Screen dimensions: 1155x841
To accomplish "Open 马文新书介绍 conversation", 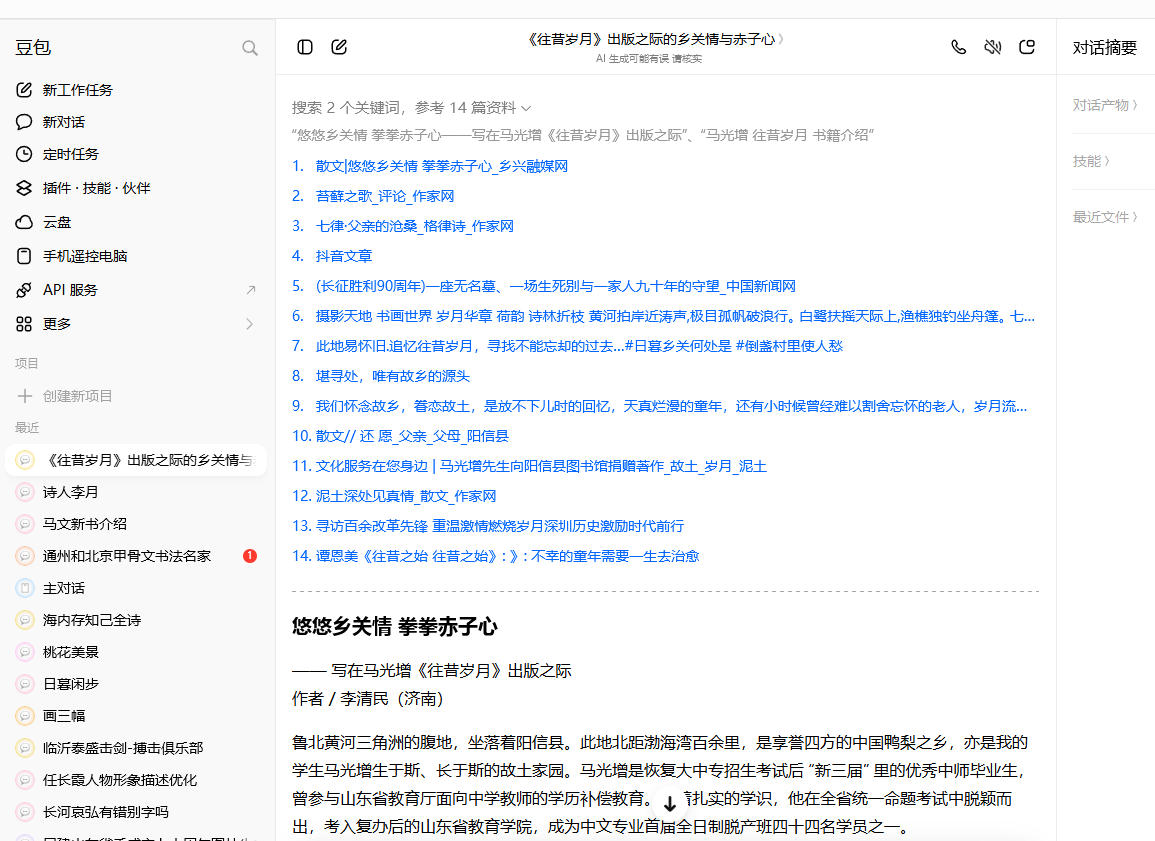I will 137,524.
